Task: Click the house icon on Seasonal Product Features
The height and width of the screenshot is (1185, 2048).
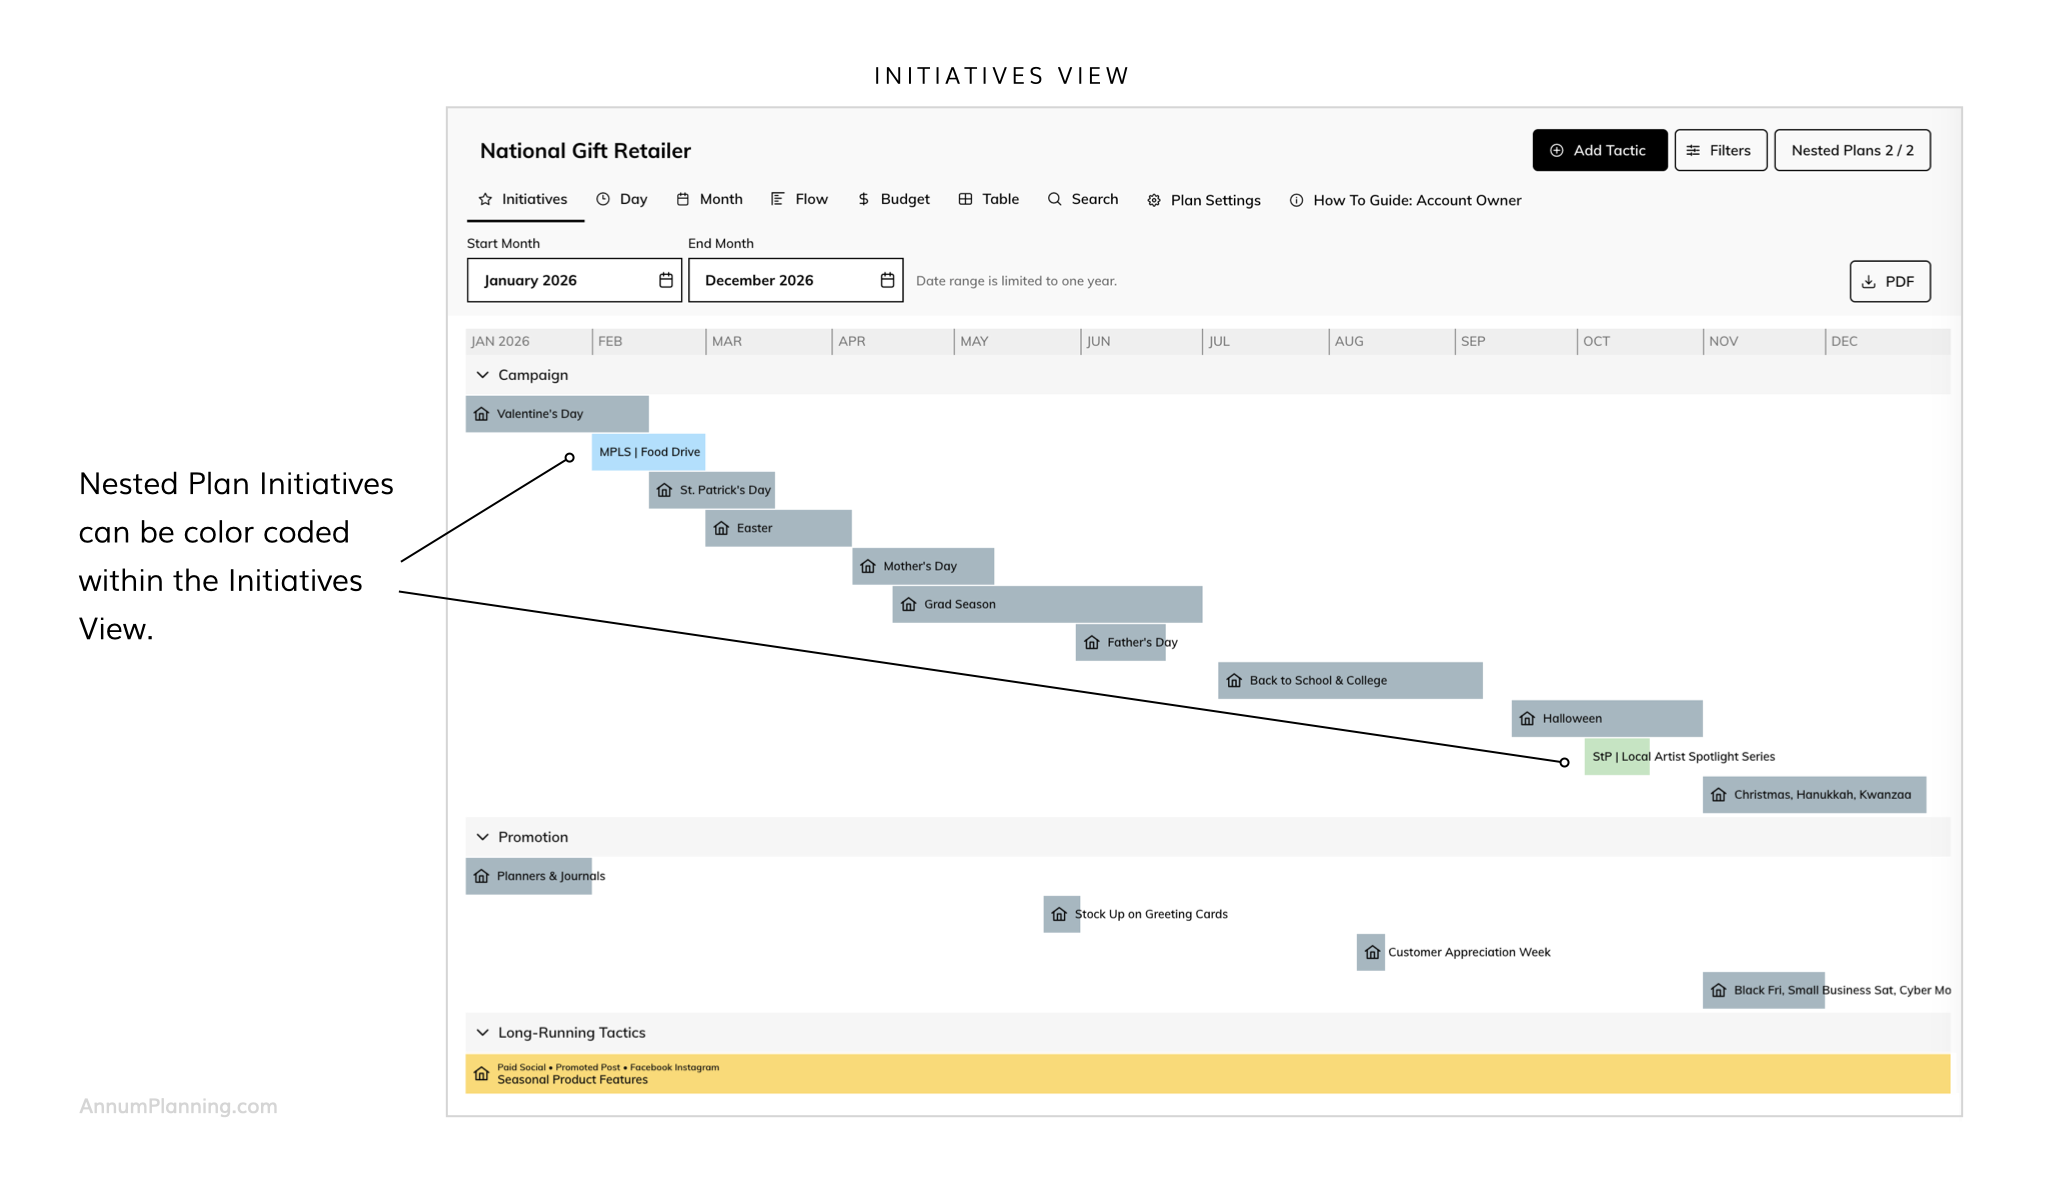Action: (x=482, y=1074)
